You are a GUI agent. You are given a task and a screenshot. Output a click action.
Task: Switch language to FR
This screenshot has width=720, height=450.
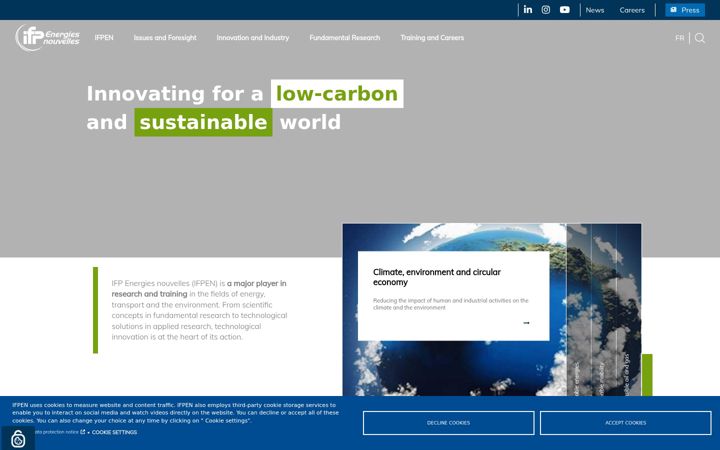pyautogui.click(x=680, y=38)
